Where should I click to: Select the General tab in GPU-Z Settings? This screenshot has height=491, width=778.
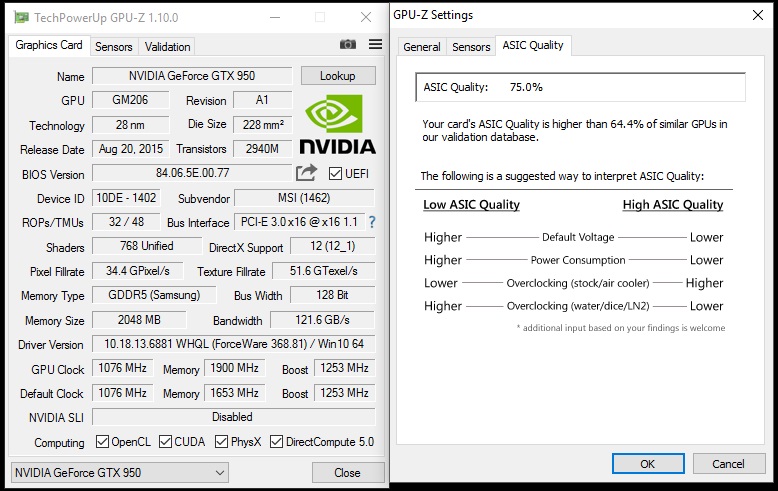point(422,47)
